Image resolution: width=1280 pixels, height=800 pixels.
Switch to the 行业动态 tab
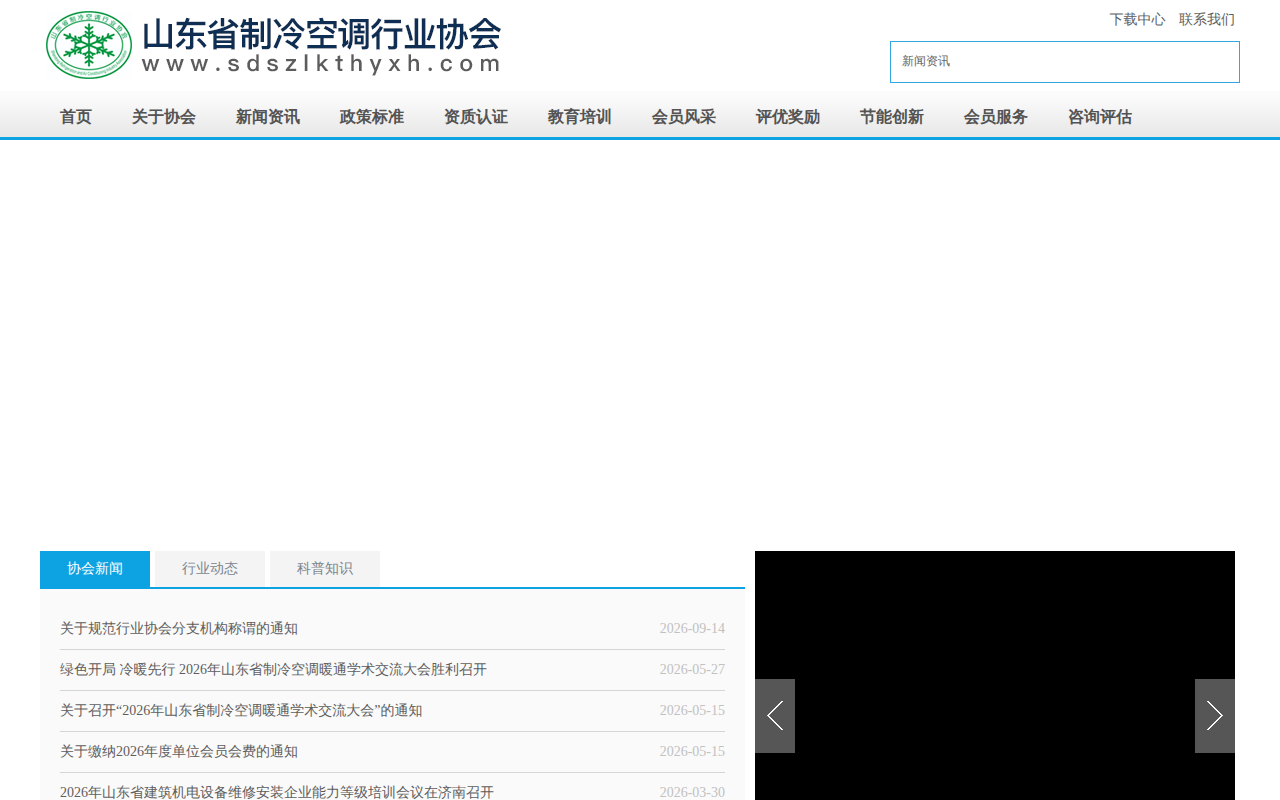(210, 569)
